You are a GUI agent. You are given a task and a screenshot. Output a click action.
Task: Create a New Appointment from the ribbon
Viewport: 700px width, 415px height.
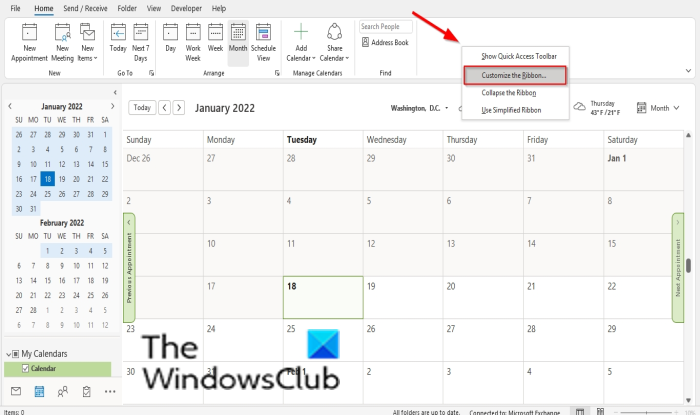pos(29,42)
